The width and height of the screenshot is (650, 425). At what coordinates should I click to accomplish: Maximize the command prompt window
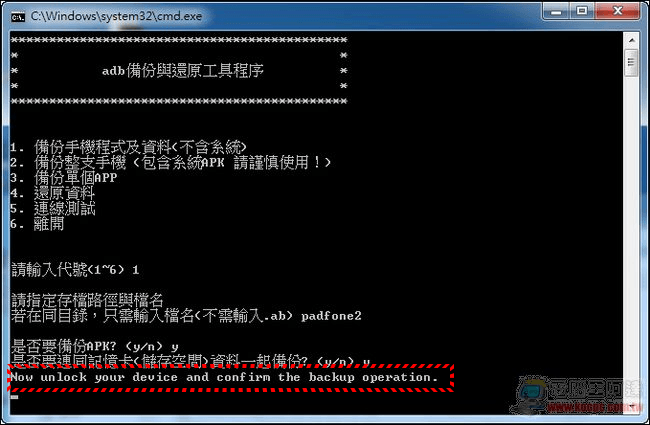582,11
